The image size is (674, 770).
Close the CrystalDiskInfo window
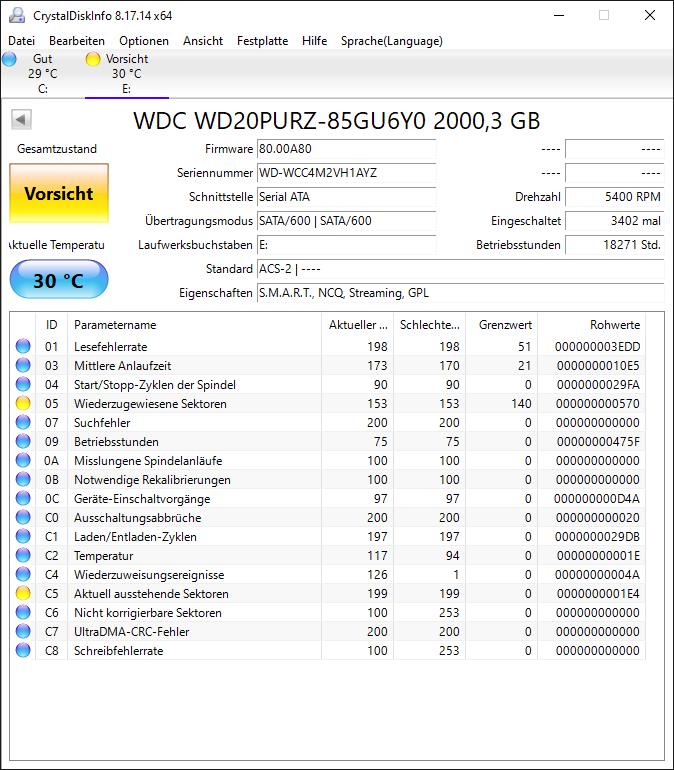point(650,15)
